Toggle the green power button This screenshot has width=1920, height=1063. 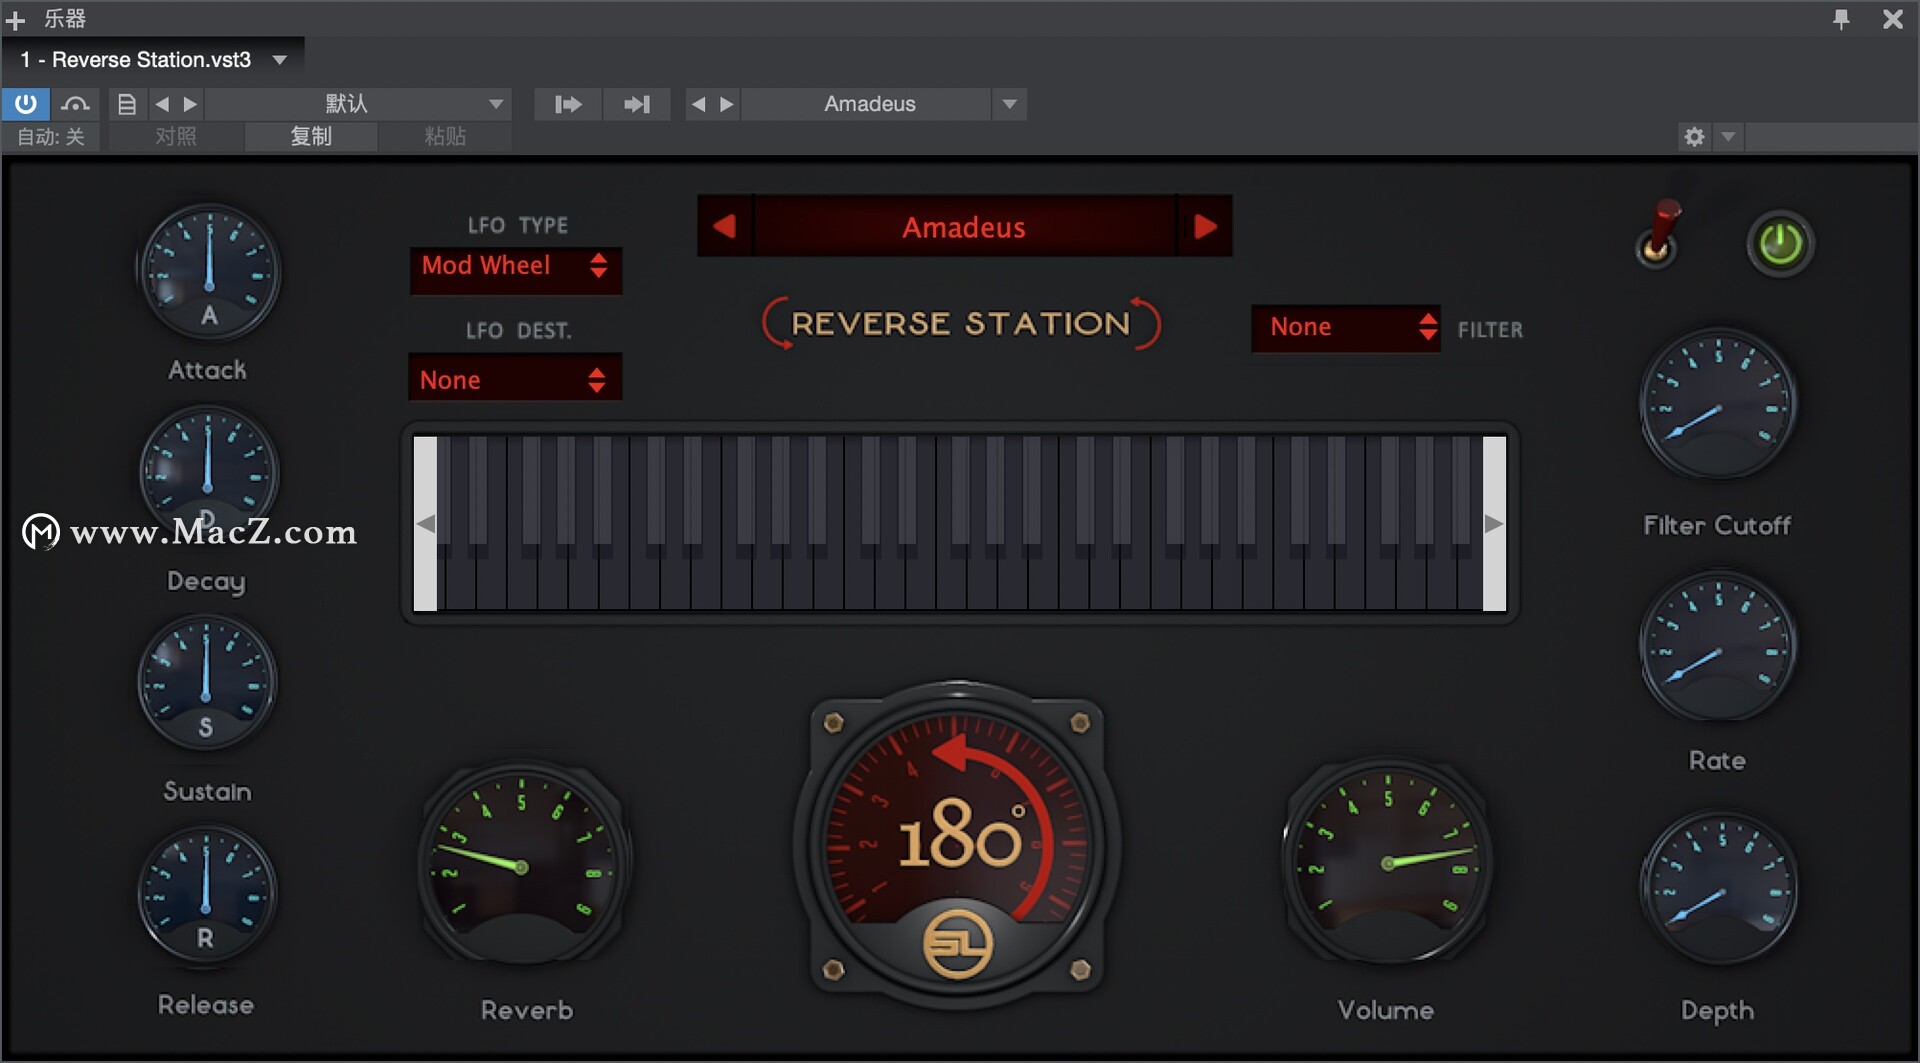pyautogui.click(x=1780, y=243)
